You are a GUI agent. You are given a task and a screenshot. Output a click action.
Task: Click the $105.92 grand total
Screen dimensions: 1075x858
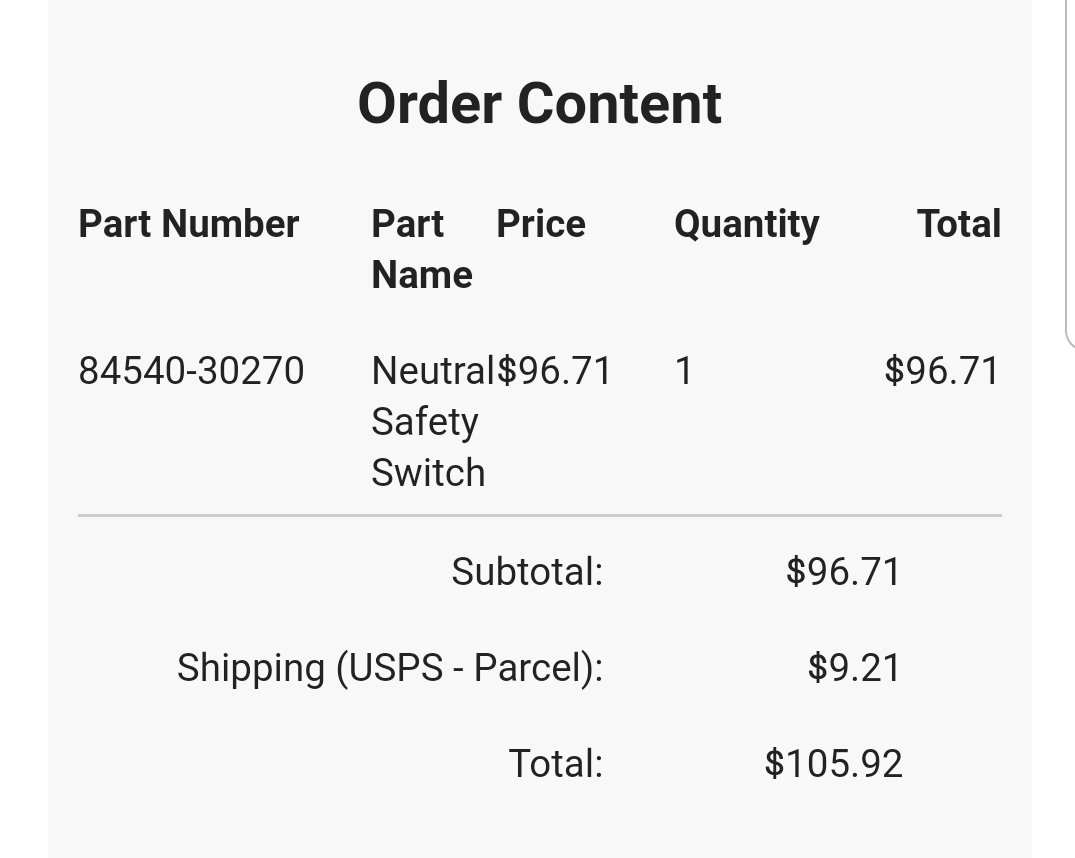[x=834, y=763]
